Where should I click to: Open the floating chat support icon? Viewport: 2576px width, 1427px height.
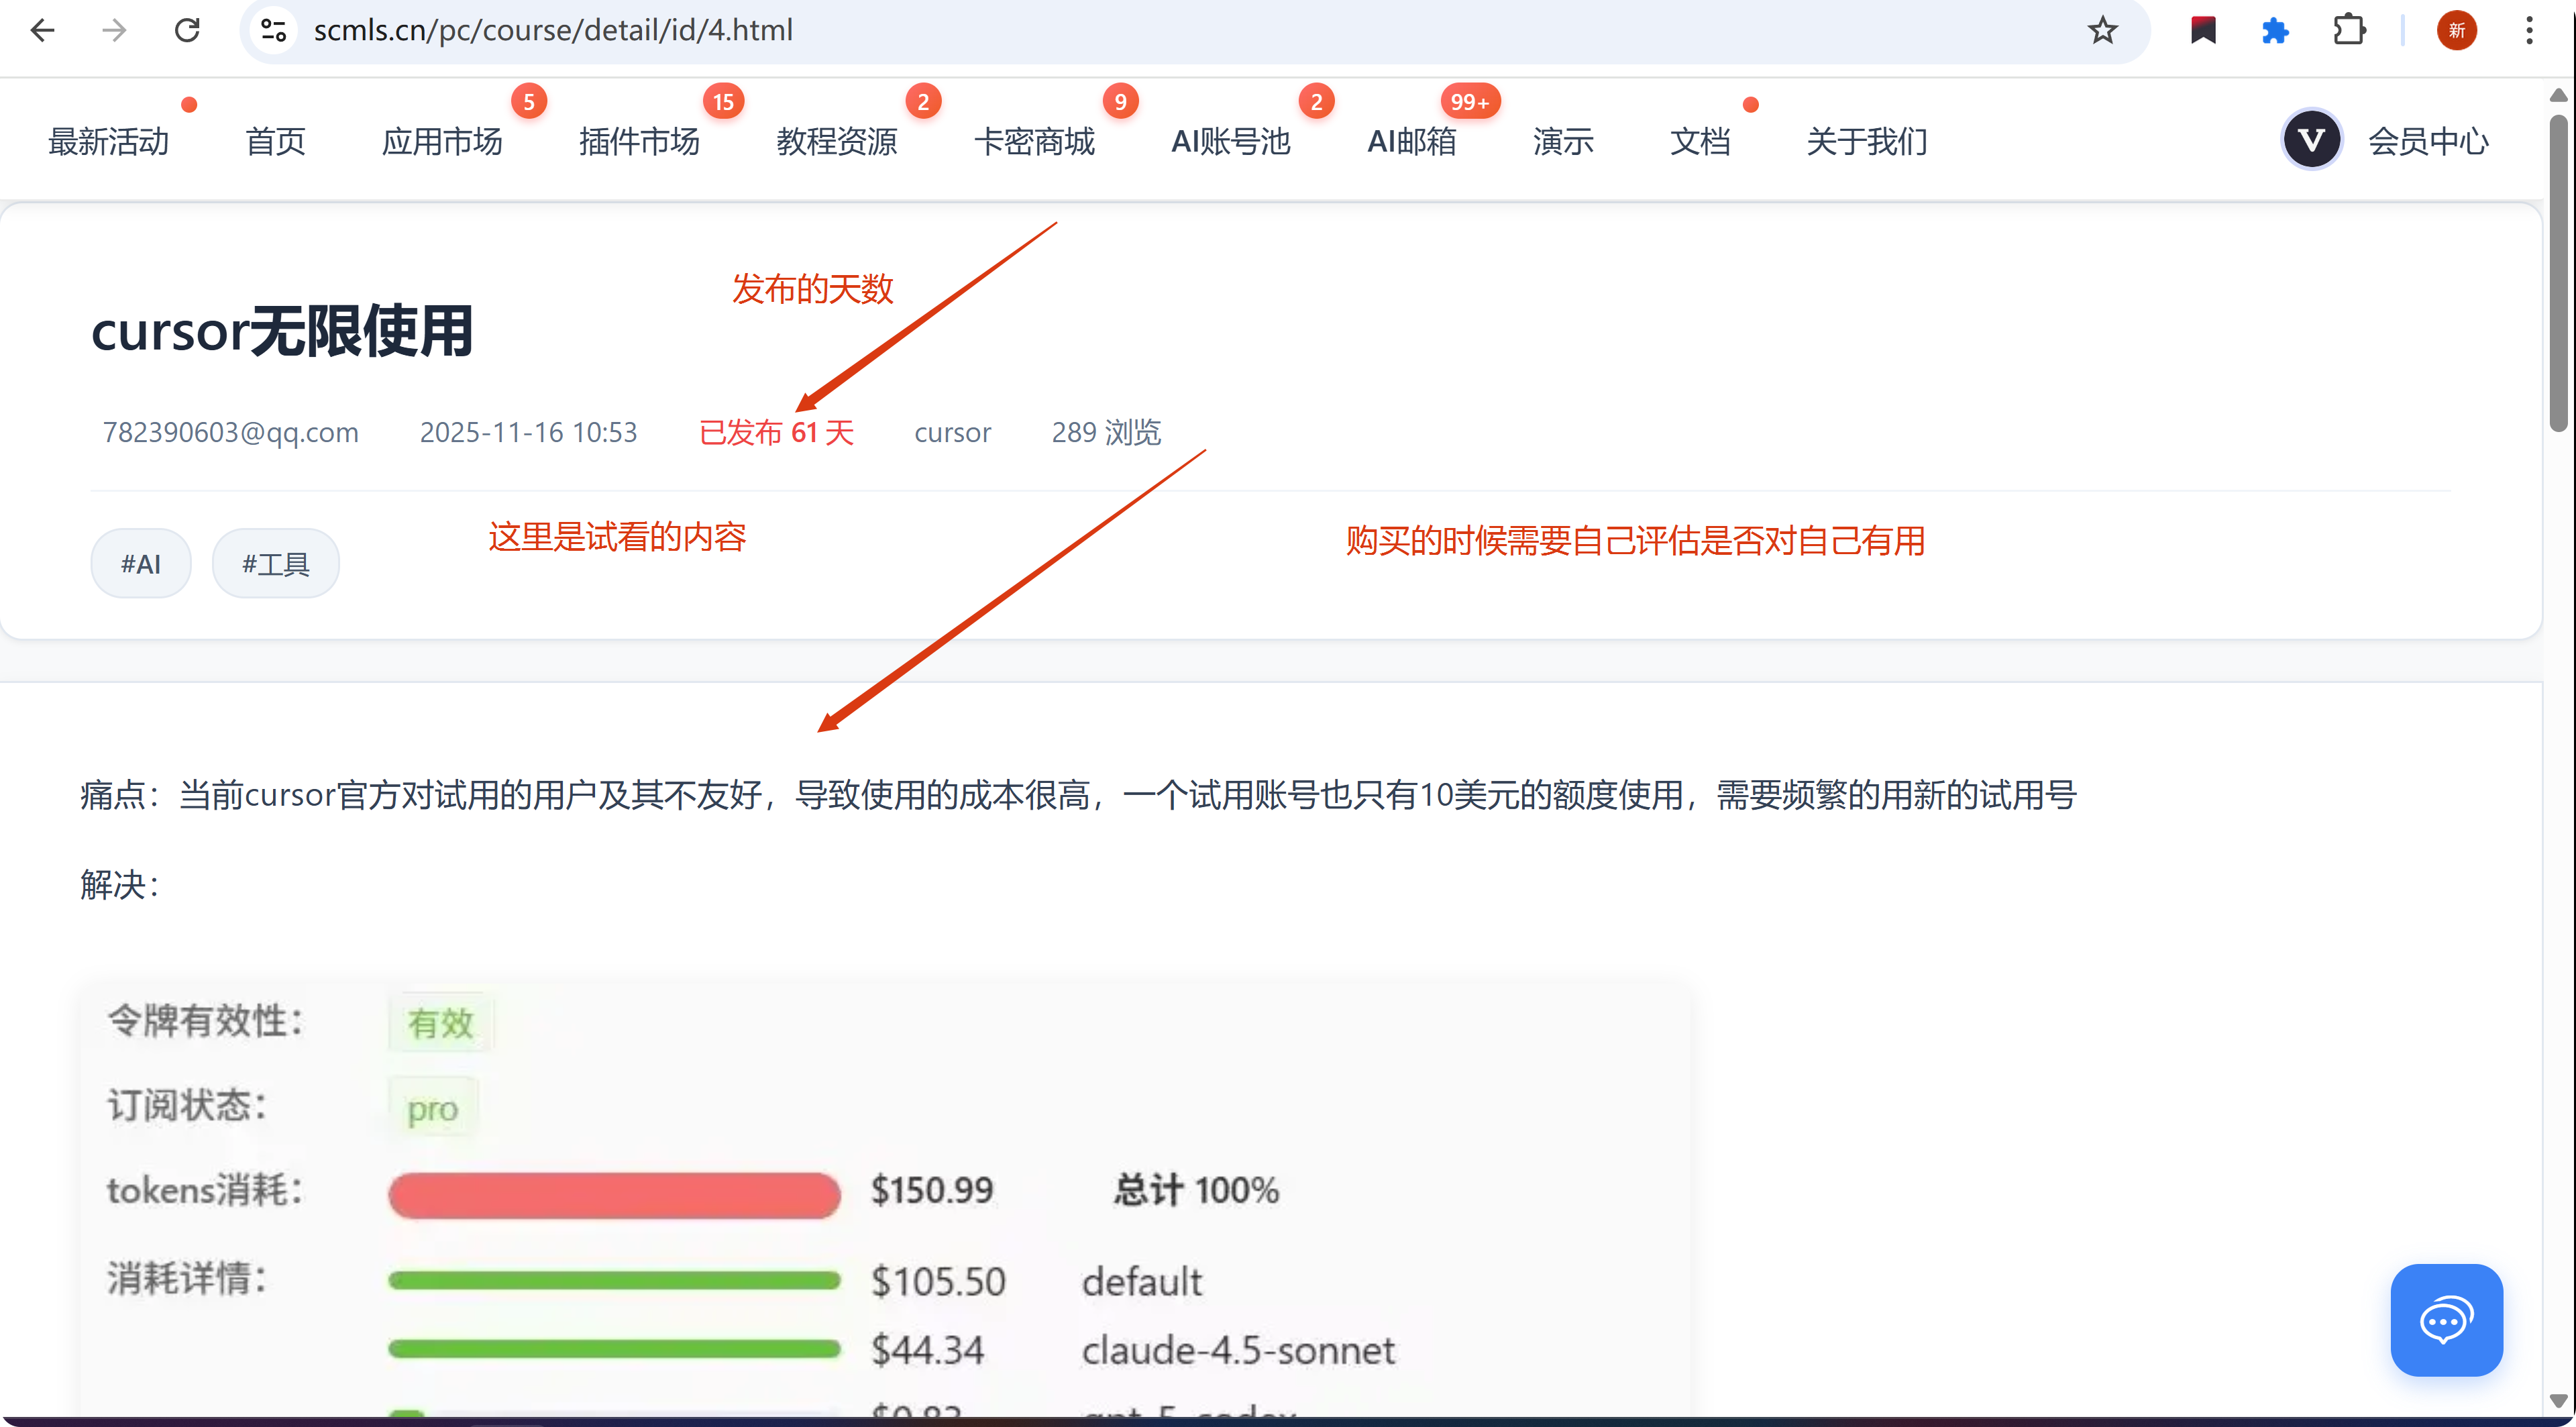(x=2446, y=1320)
